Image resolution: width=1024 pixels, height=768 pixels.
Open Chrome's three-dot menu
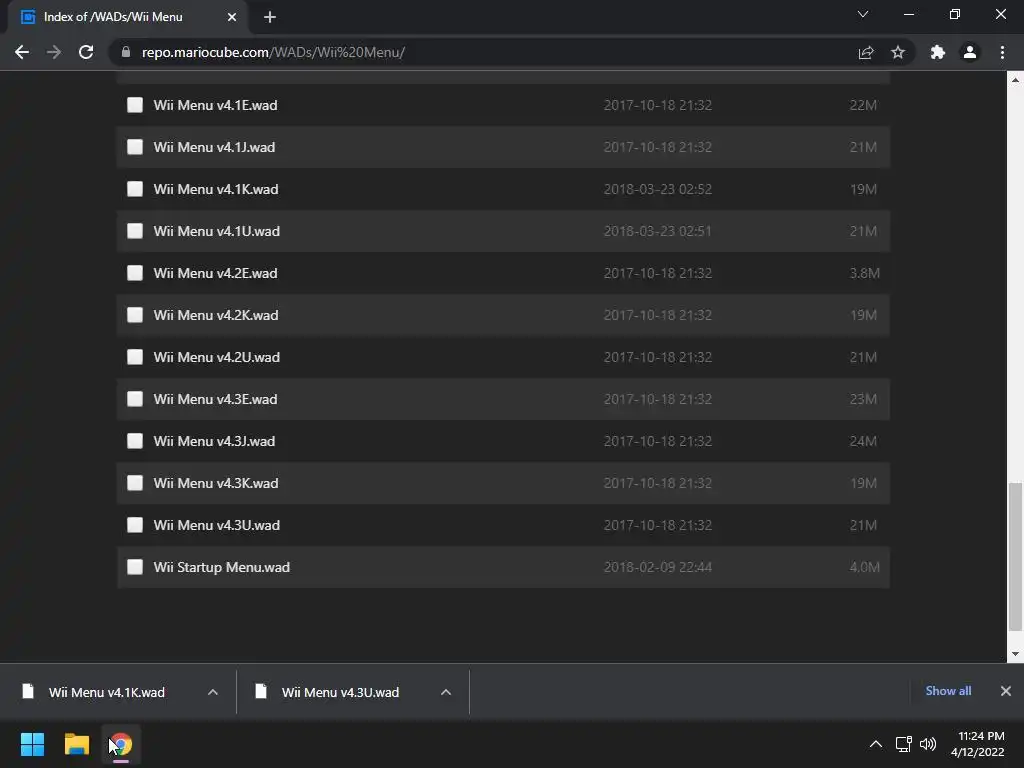[1002, 52]
